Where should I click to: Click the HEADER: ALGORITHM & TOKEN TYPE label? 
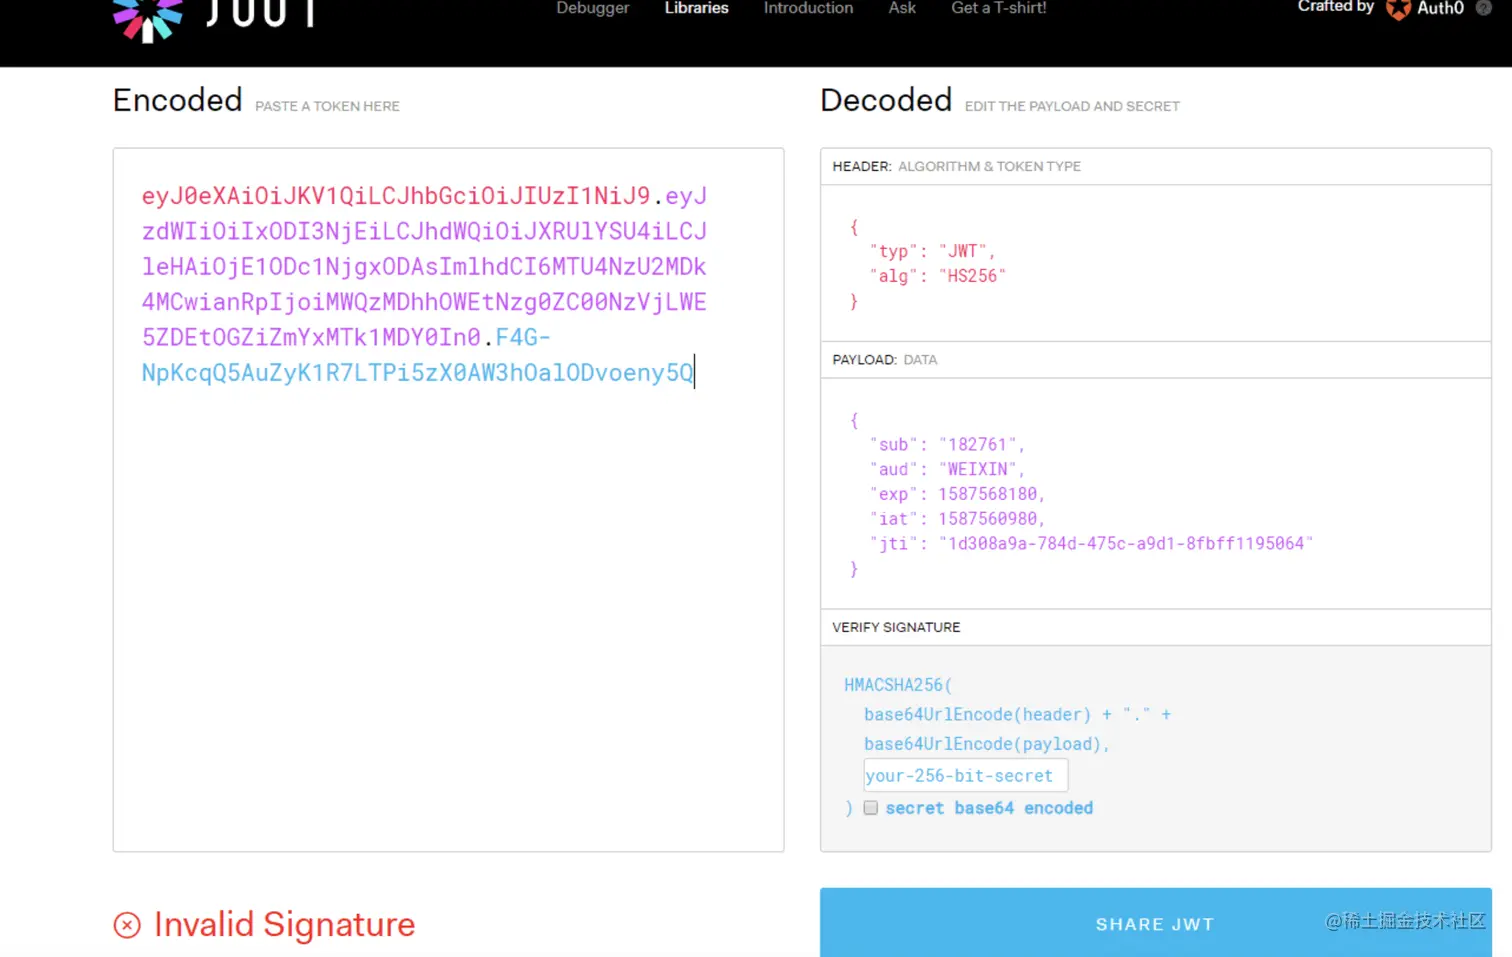pos(956,166)
